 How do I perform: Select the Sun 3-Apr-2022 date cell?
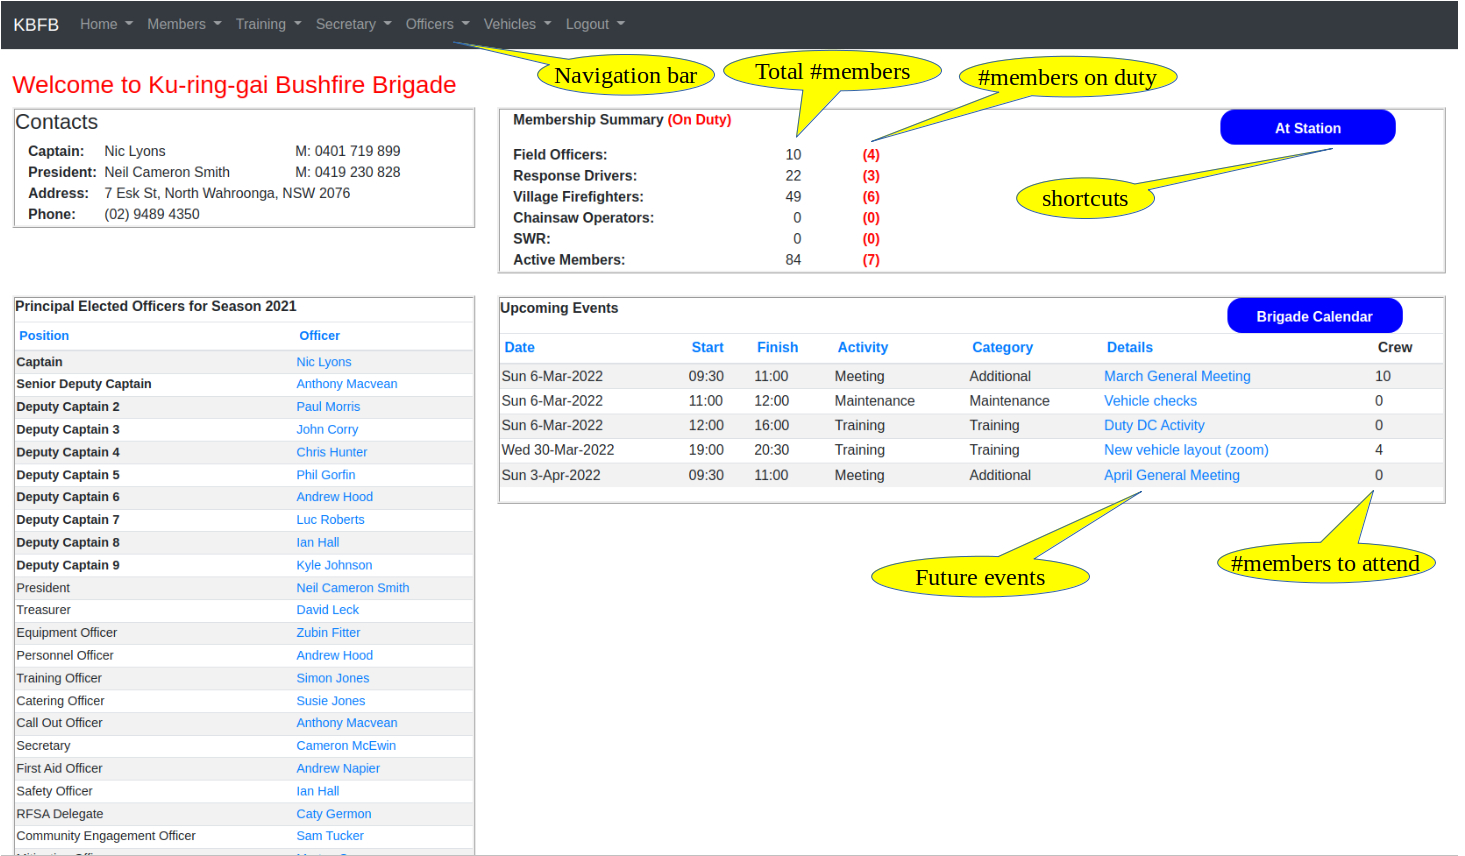[x=551, y=475]
